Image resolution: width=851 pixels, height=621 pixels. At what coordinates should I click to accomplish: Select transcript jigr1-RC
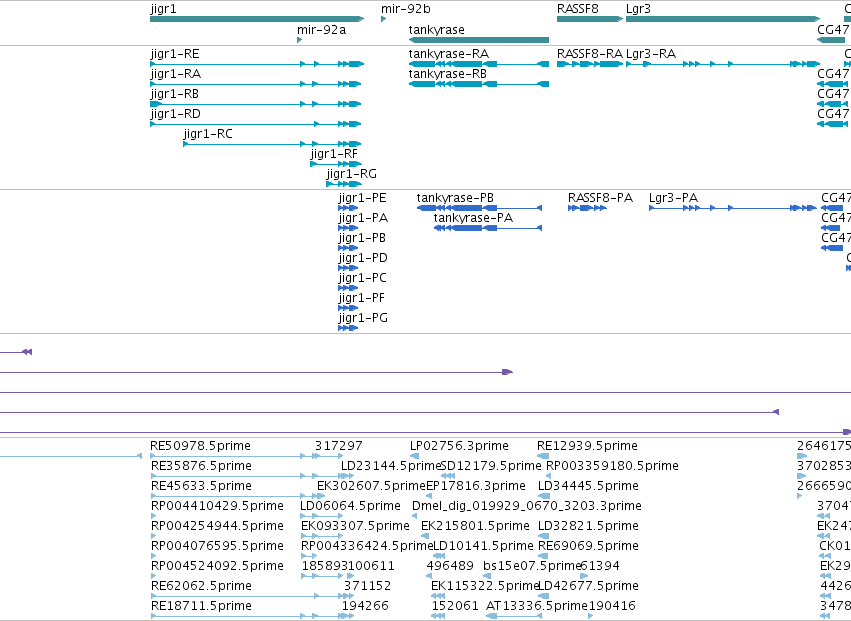(272, 144)
